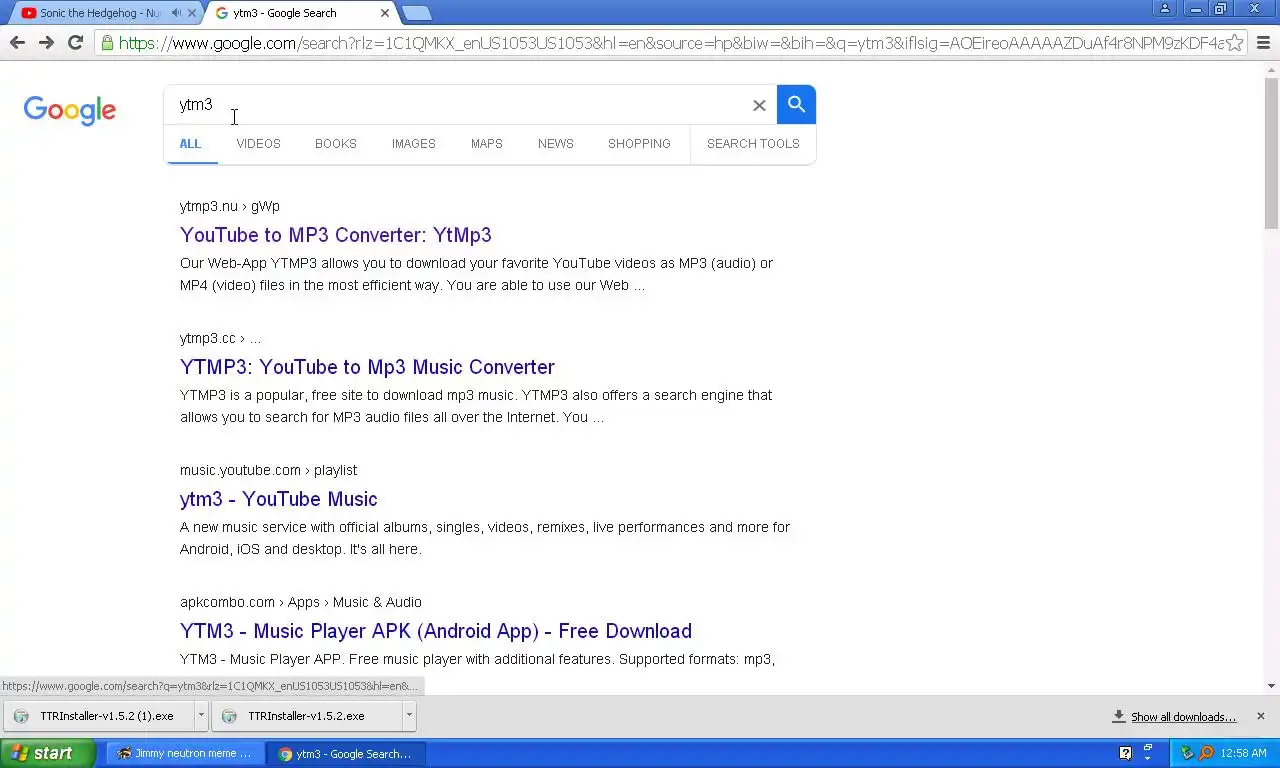Open the YTM3 - Music Player APK result
This screenshot has height=768, width=1280.
click(x=436, y=631)
